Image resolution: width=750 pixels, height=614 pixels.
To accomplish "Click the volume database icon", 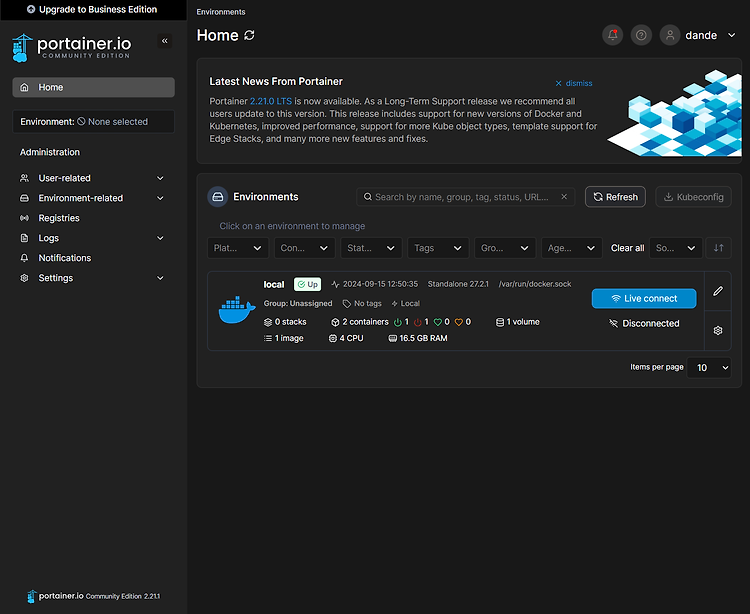I will pos(500,322).
